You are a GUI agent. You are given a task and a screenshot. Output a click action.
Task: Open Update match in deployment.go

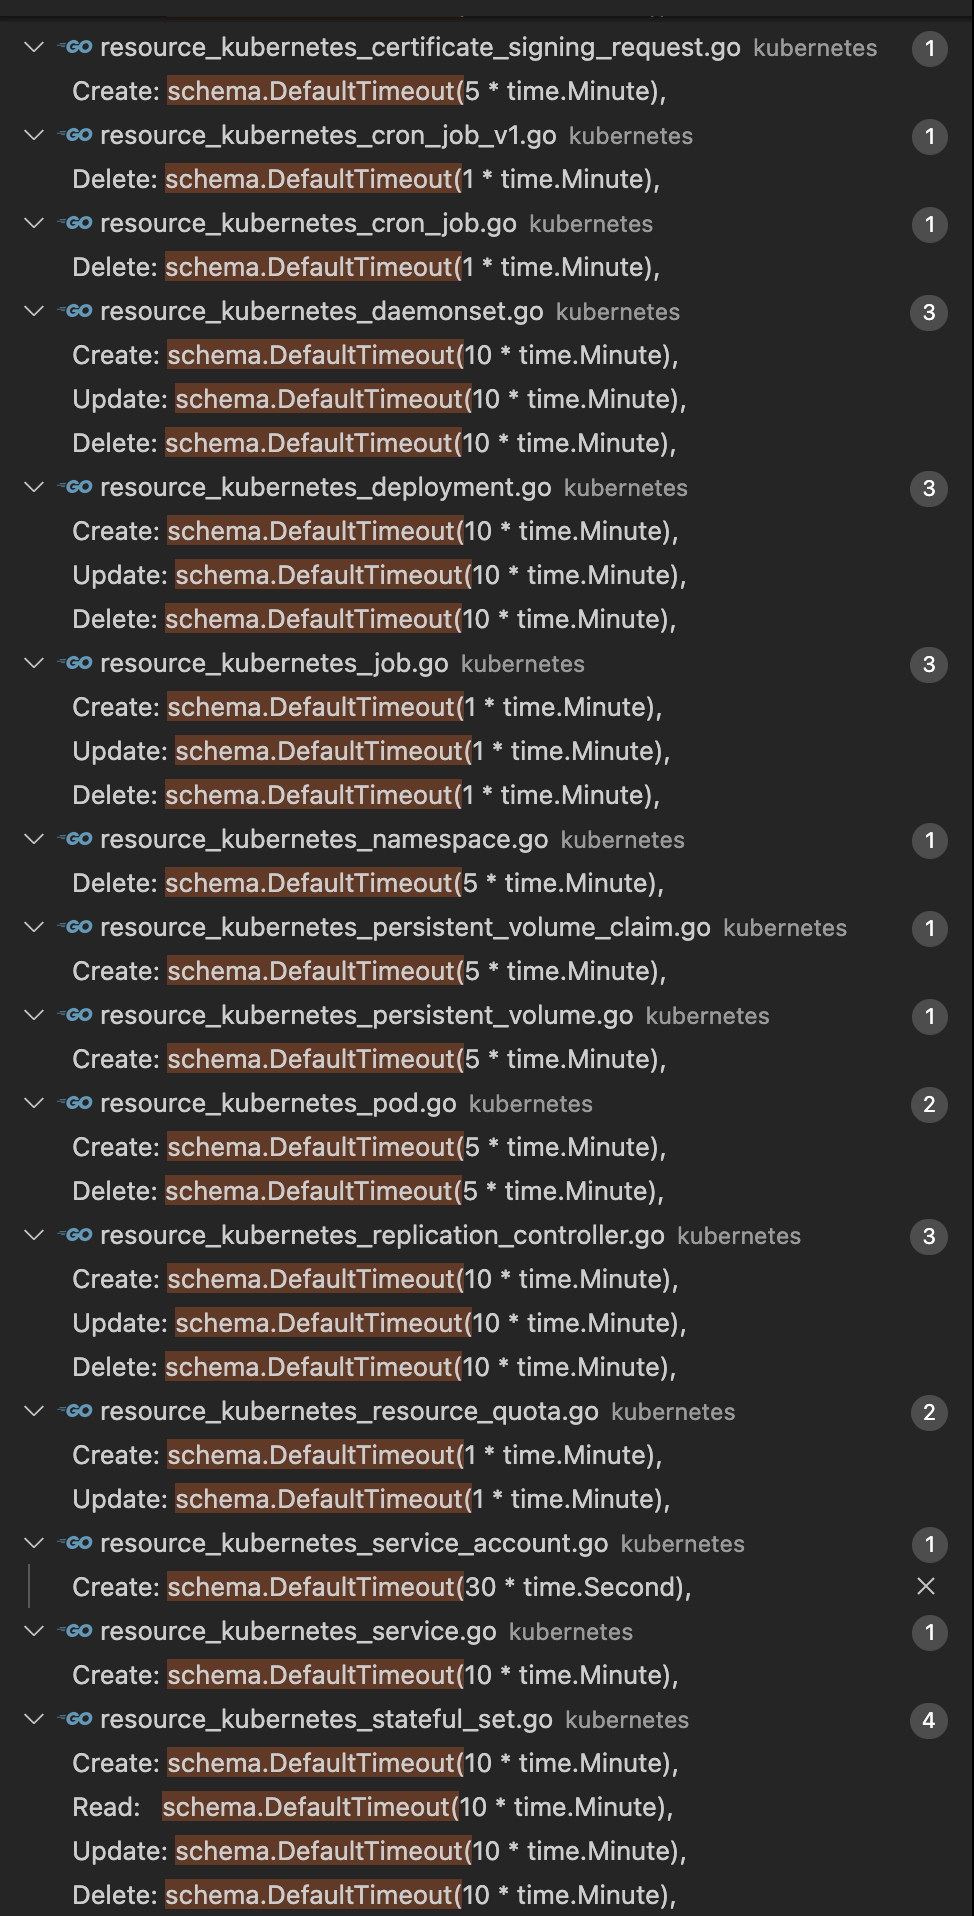tap(379, 575)
